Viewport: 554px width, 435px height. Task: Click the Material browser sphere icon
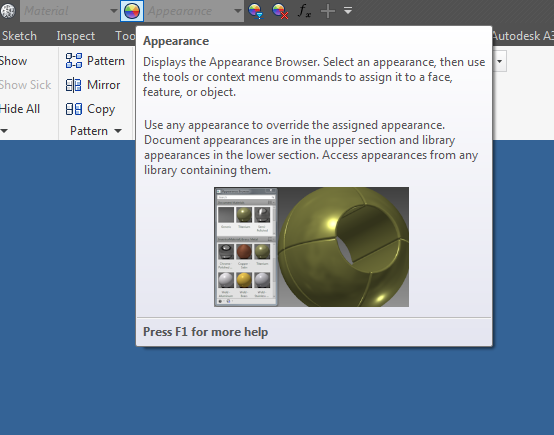click(7, 11)
